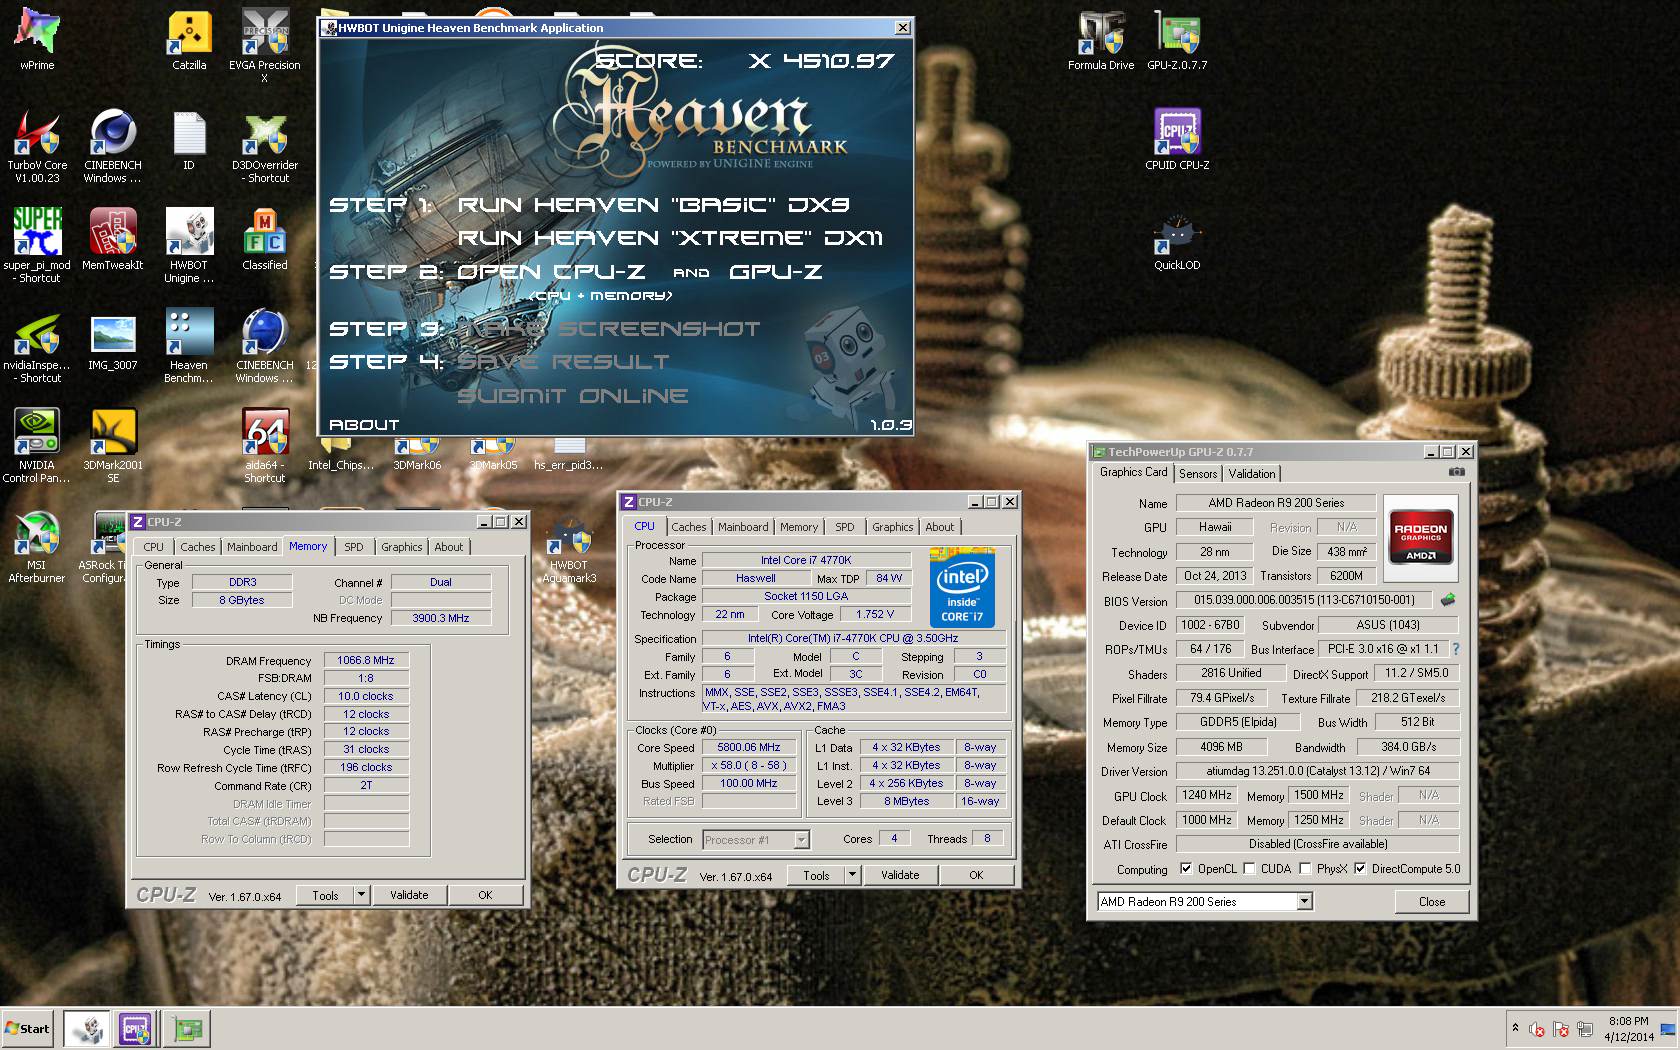Image resolution: width=1680 pixels, height=1050 pixels.
Task: Launch EVGA Precision X shortcut
Action: [x=265, y=45]
